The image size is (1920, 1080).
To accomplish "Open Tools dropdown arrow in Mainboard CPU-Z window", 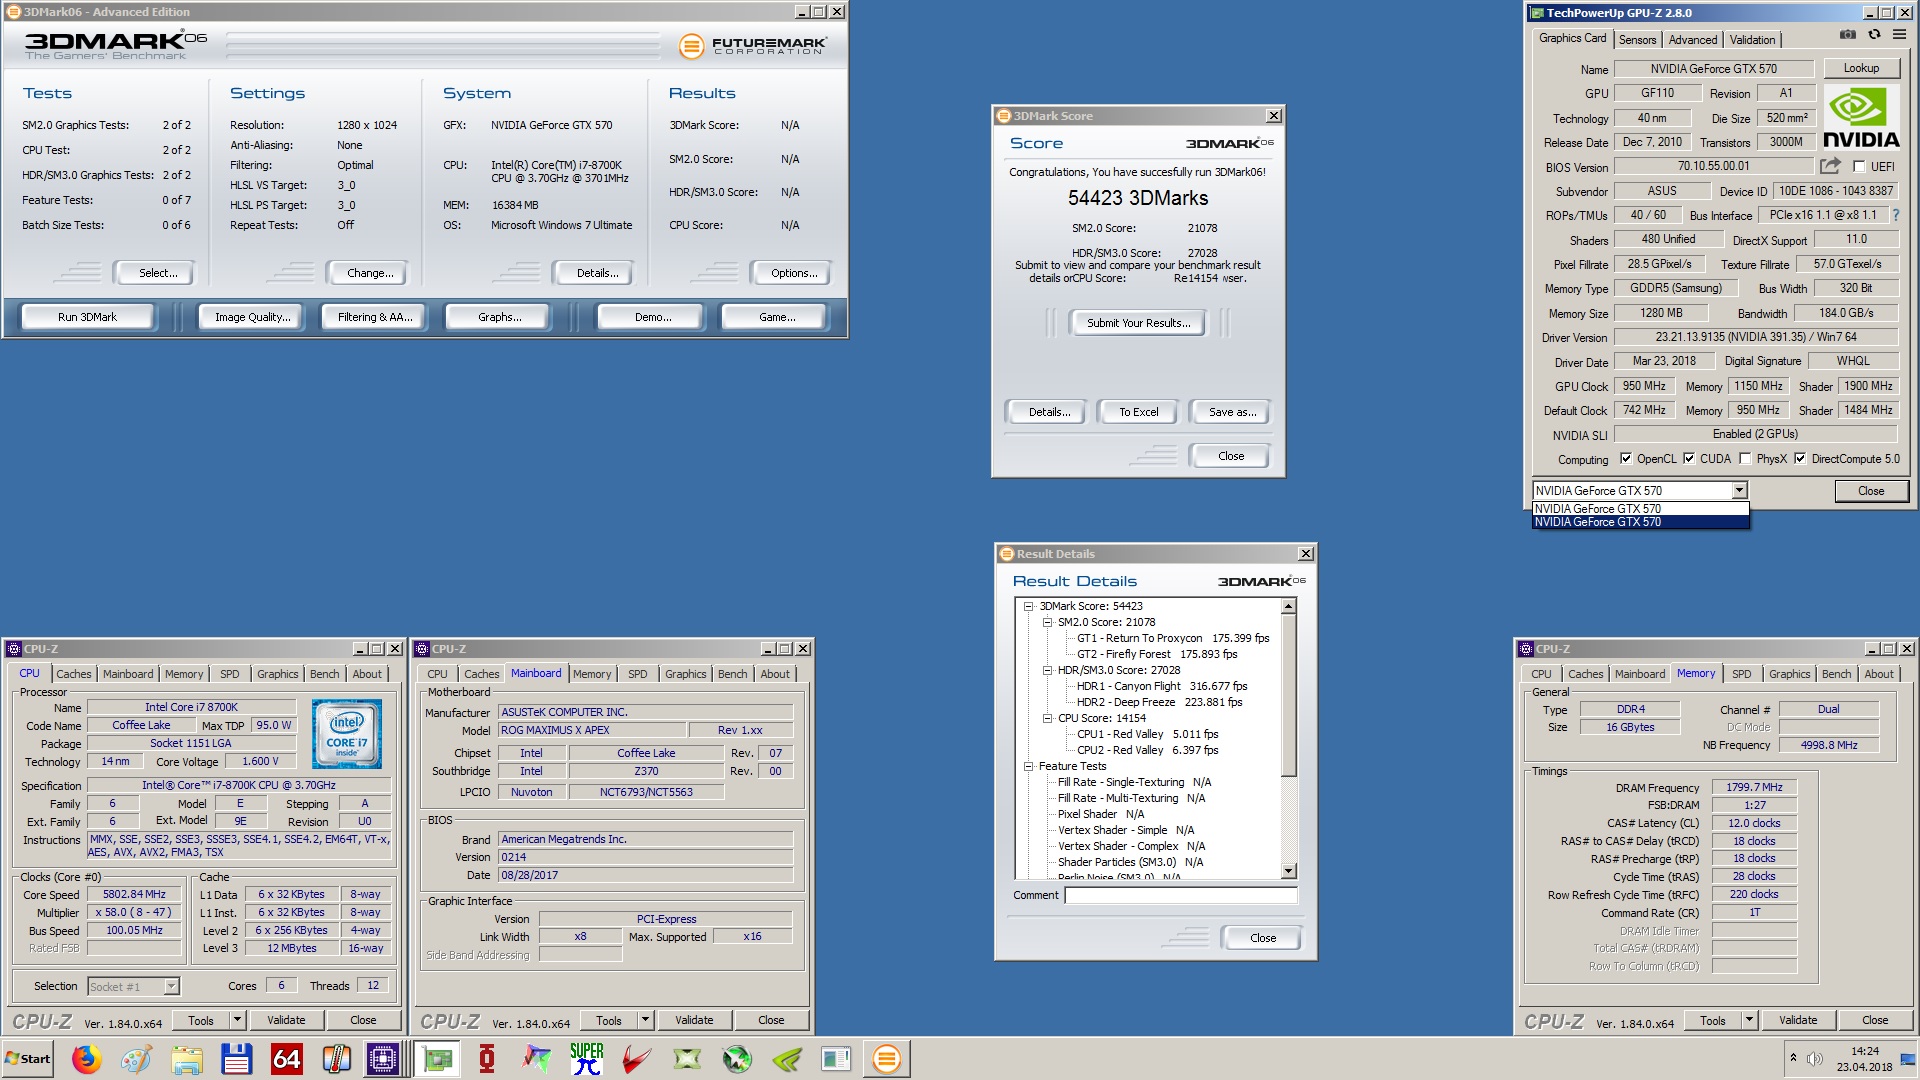I will click(645, 1021).
